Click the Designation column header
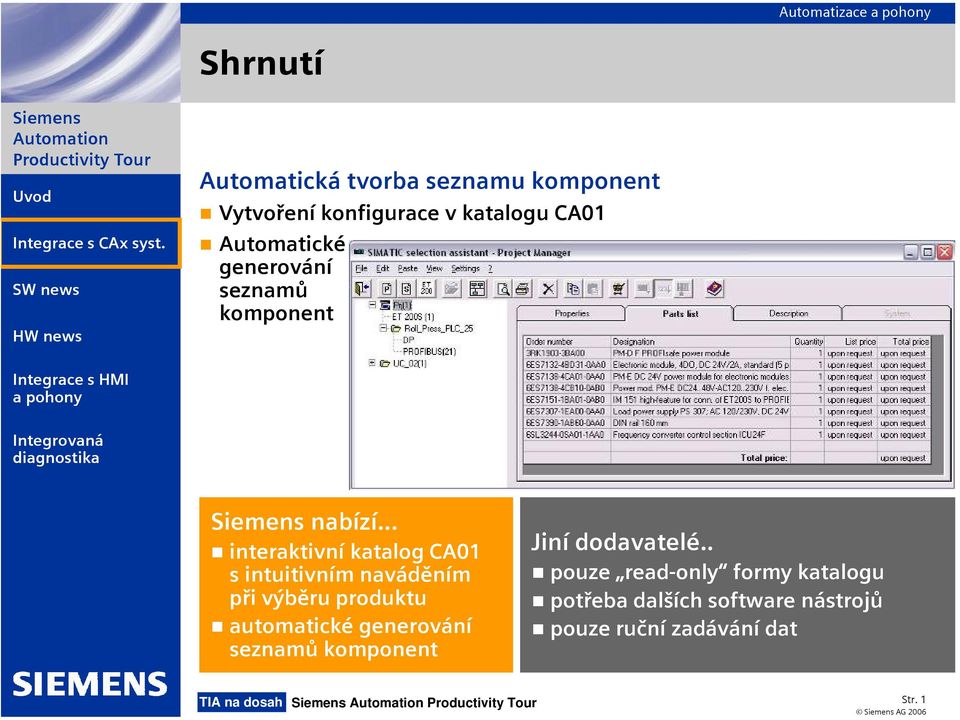The width and height of the screenshot is (960, 720). (x=700, y=342)
